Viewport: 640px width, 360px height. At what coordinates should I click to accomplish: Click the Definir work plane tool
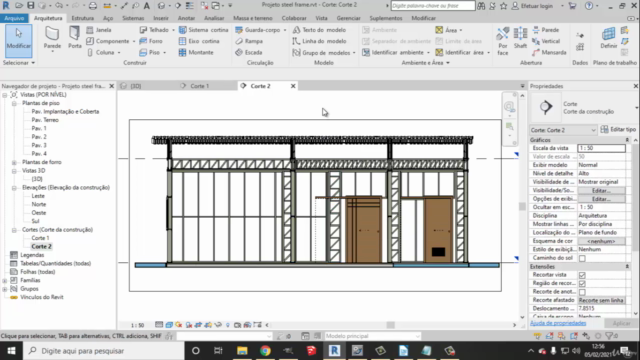[609, 38]
